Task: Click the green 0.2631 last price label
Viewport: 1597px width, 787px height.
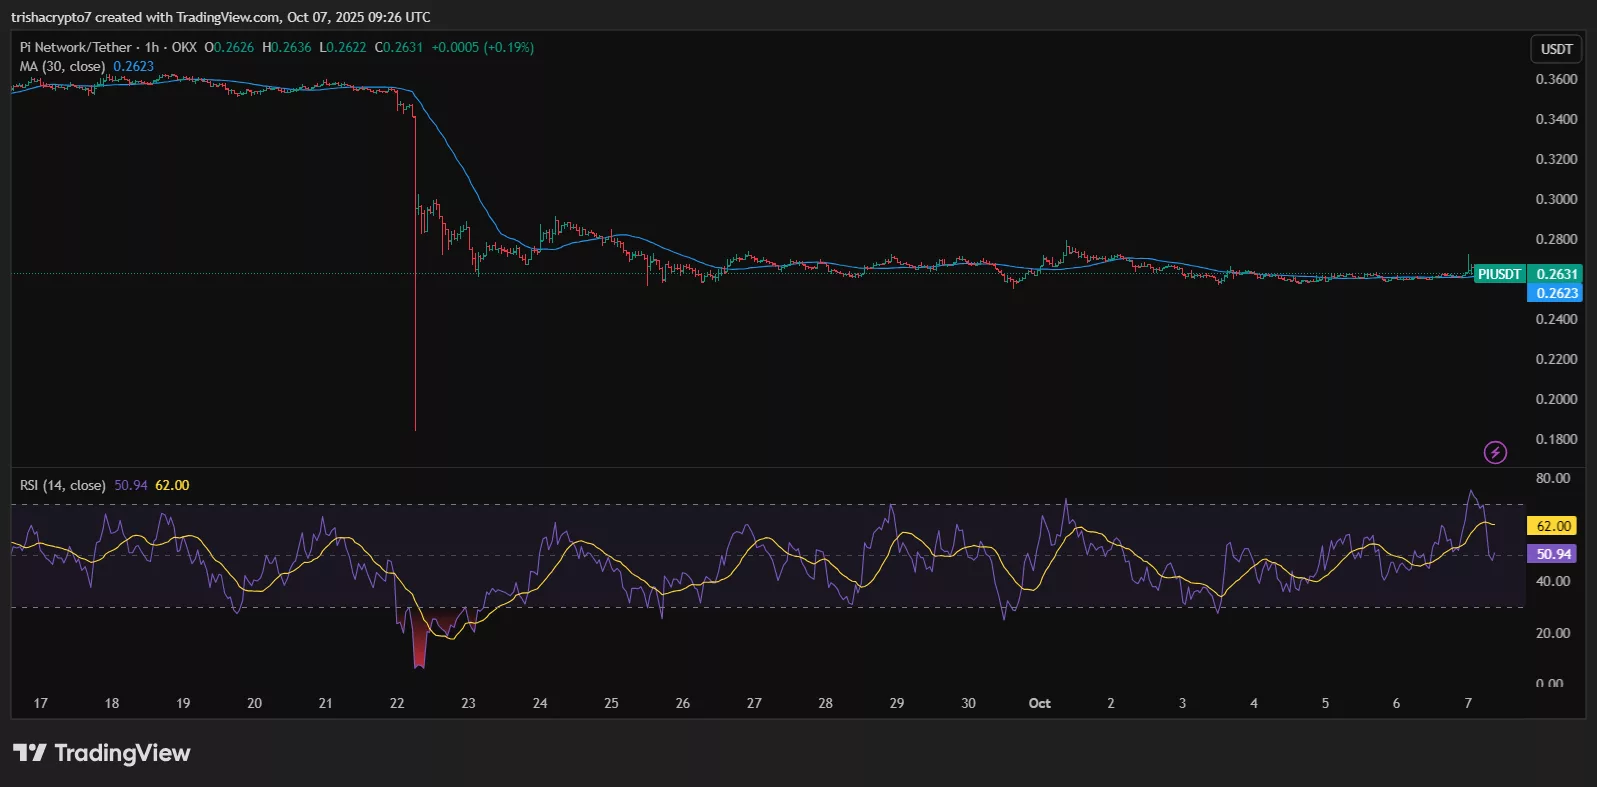Action: coord(1556,274)
